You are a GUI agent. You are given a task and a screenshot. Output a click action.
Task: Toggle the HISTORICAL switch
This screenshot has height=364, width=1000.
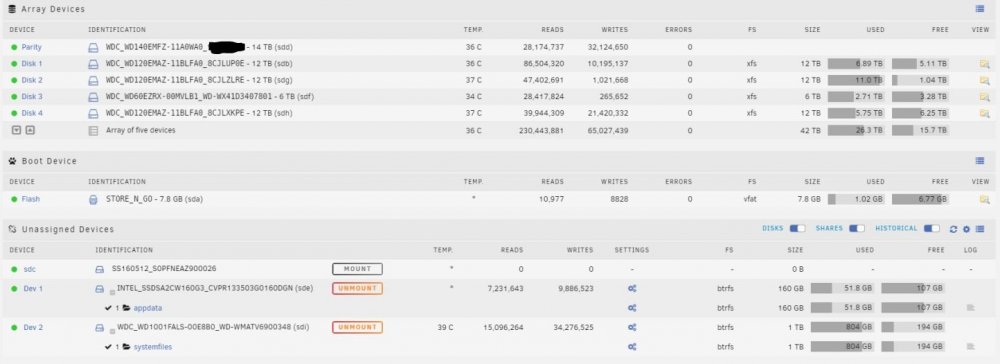[x=932, y=228]
